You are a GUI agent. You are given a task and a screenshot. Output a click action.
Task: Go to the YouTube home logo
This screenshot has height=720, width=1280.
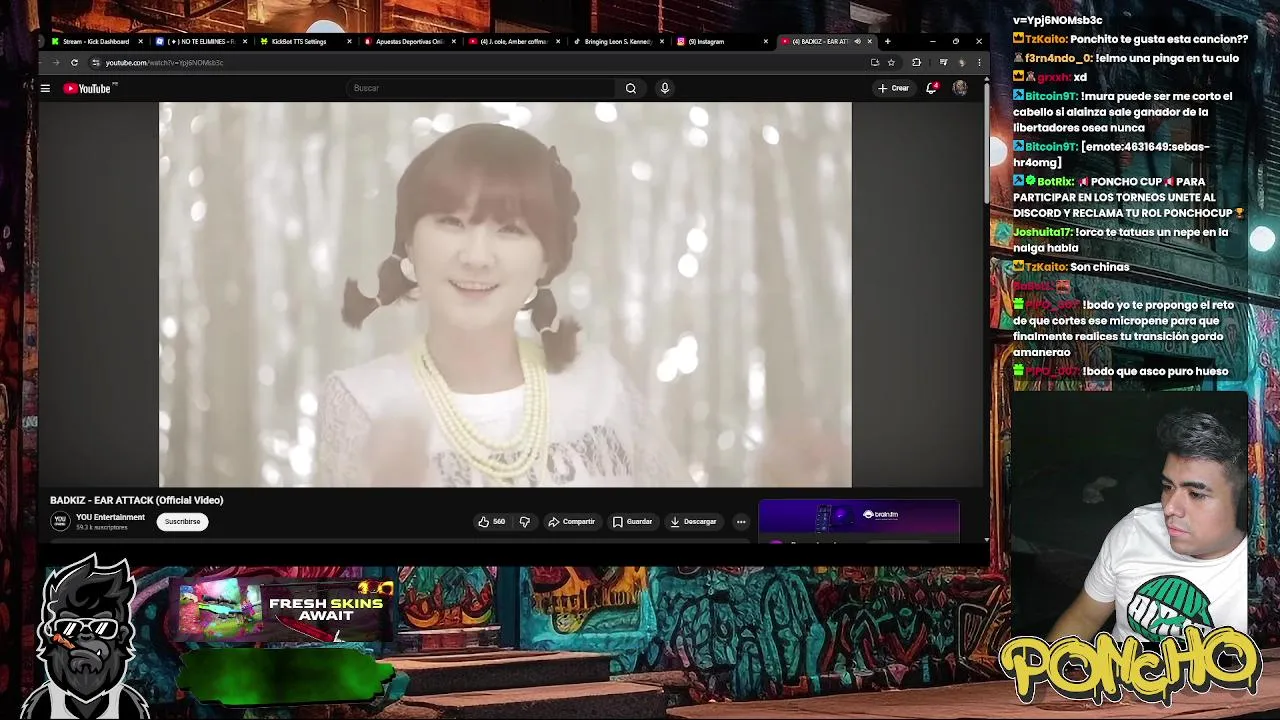point(88,88)
